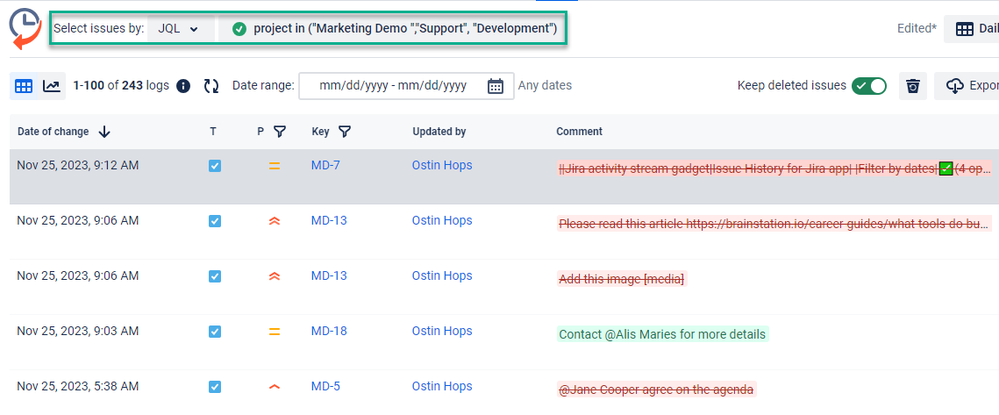Open Ostin Hops profile in MD-18 row
999x415 pixels.
(442, 331)
